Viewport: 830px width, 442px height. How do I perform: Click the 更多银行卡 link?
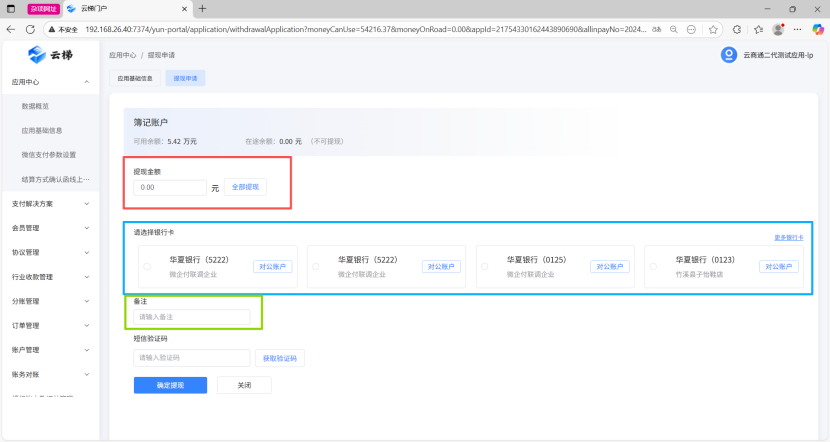[788, 238]
